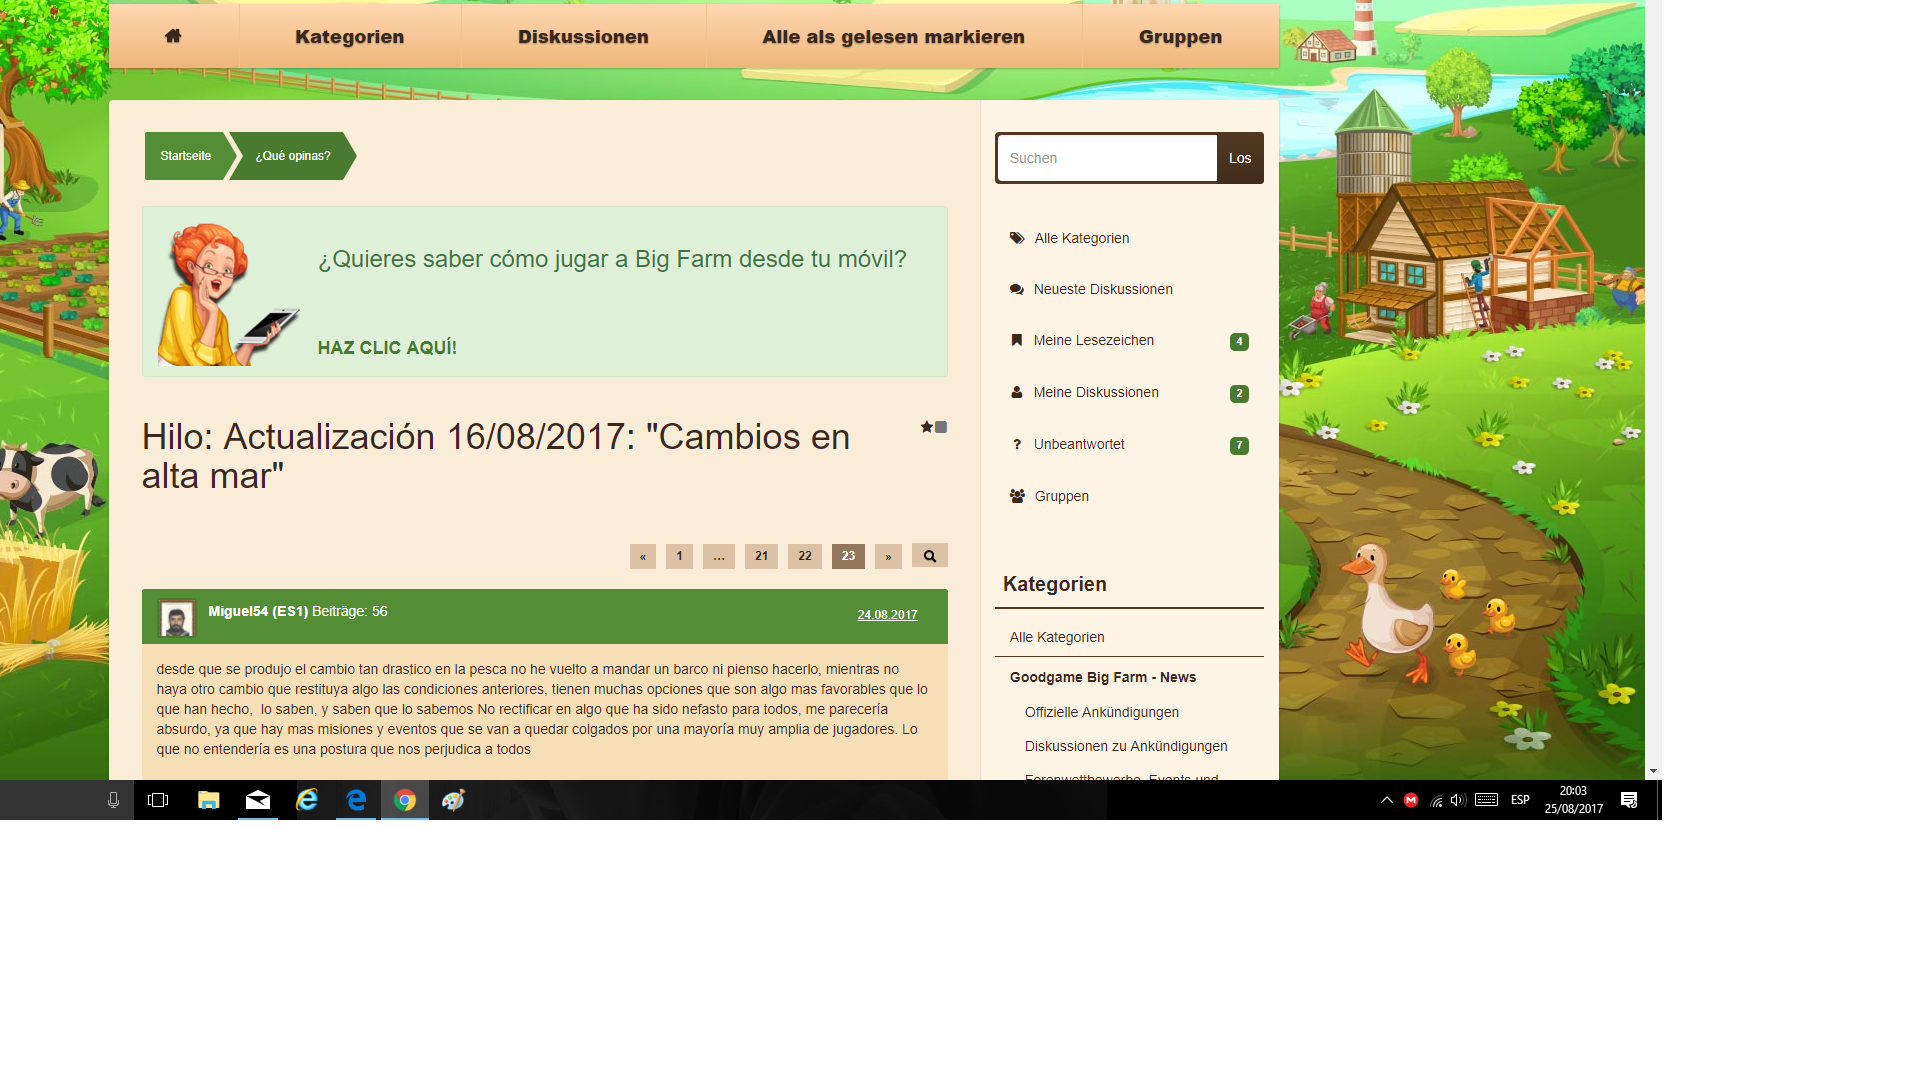The width and height of the screenshot is (1920, 1080).
Task: Open Alle Kategorien via the tags icon
Action: coord(1017,238)
